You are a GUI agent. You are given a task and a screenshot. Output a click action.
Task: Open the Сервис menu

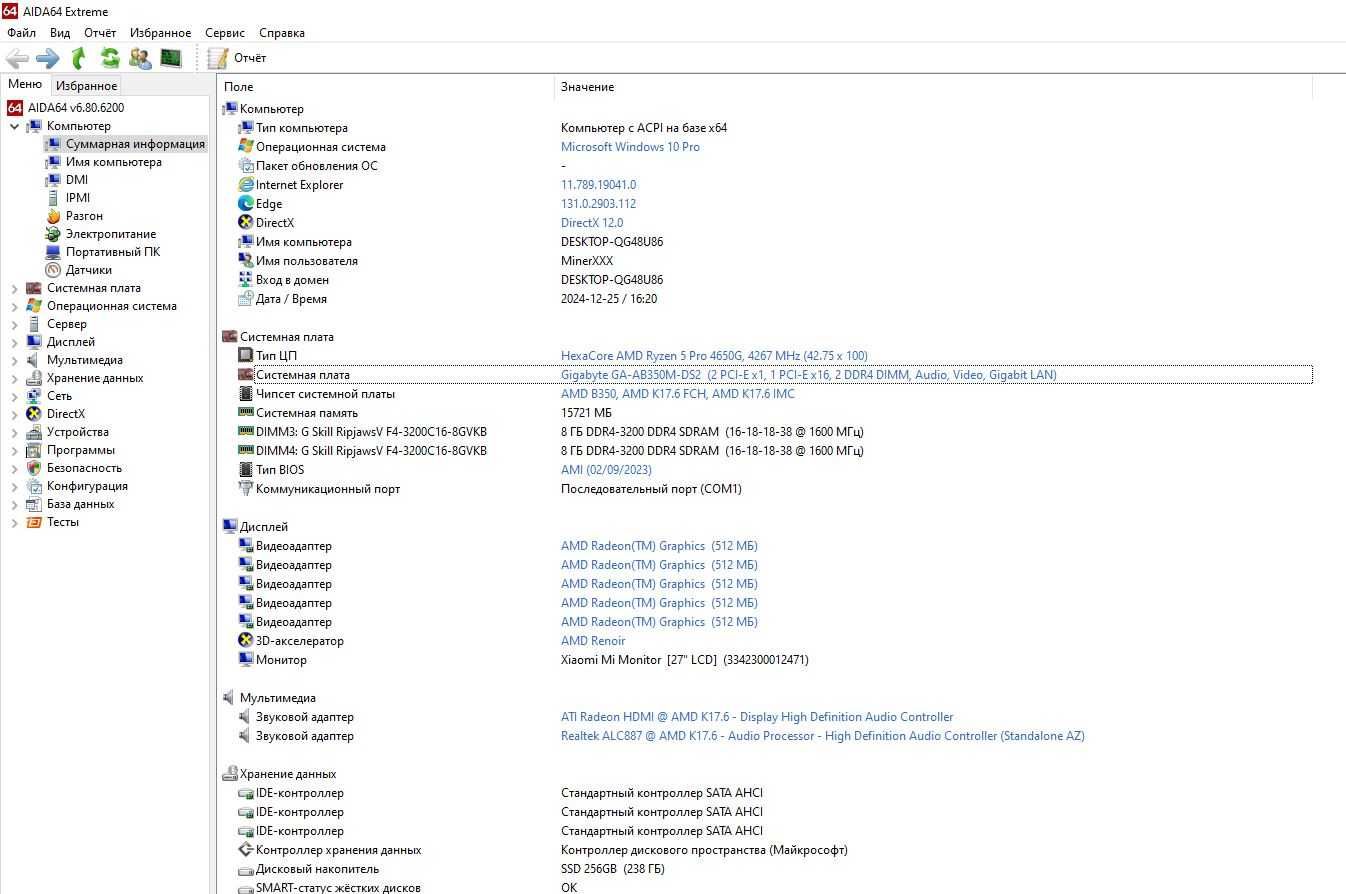point(225,33)
